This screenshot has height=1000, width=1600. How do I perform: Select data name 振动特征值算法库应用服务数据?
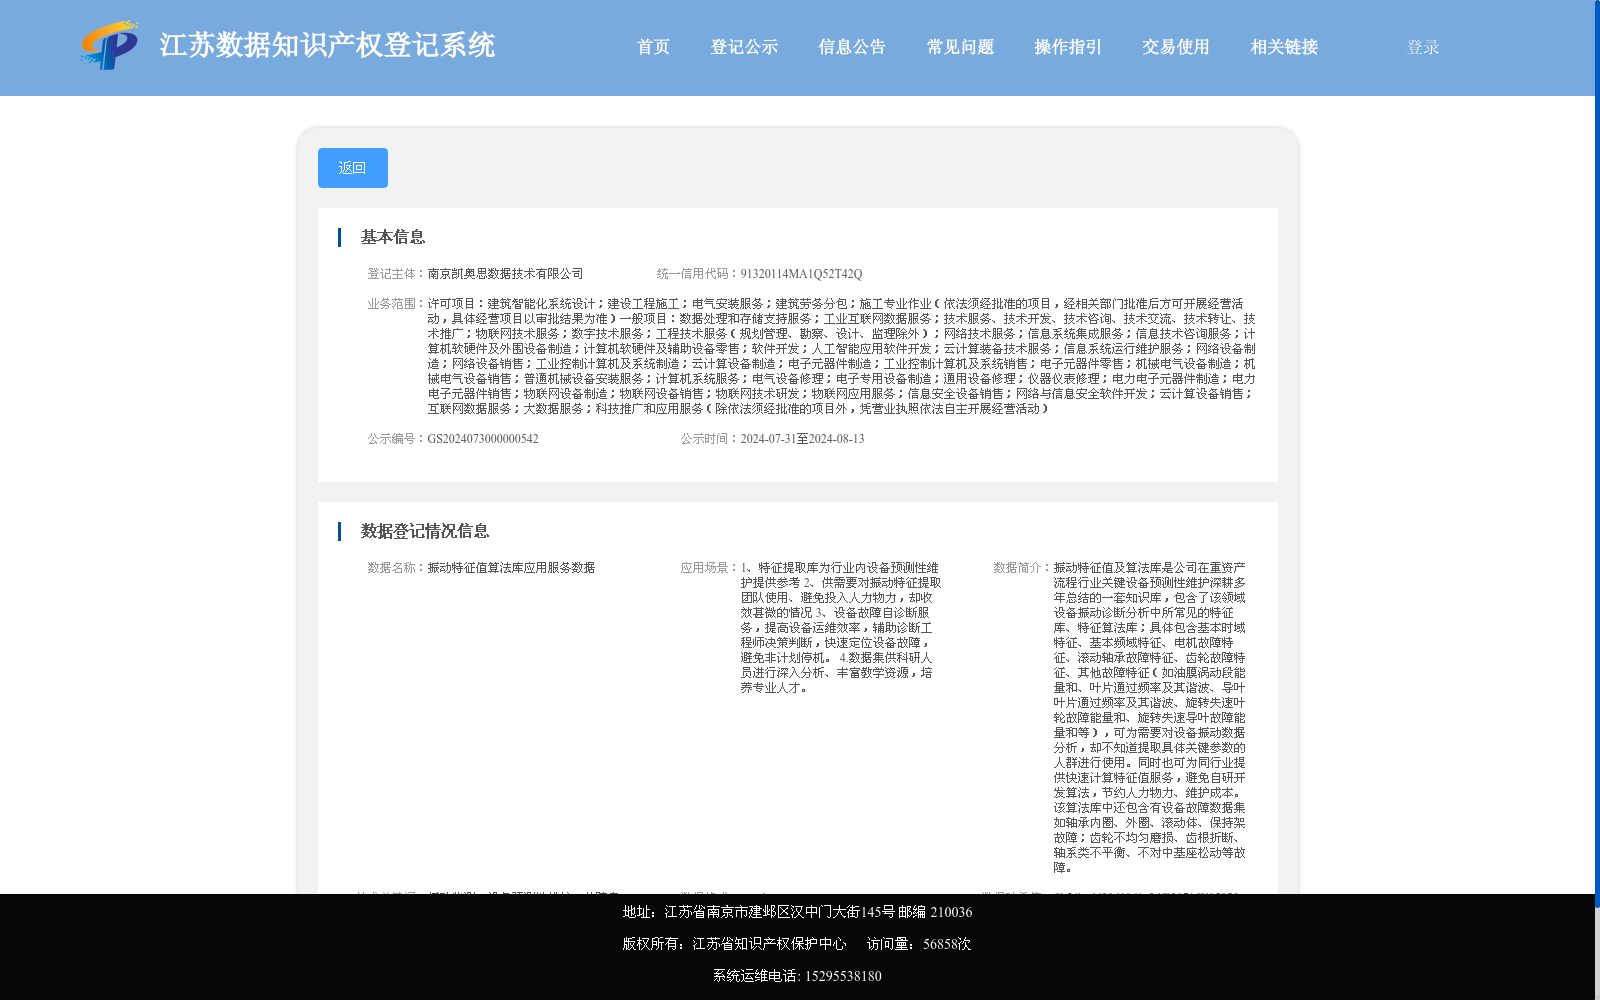[511, 568]
